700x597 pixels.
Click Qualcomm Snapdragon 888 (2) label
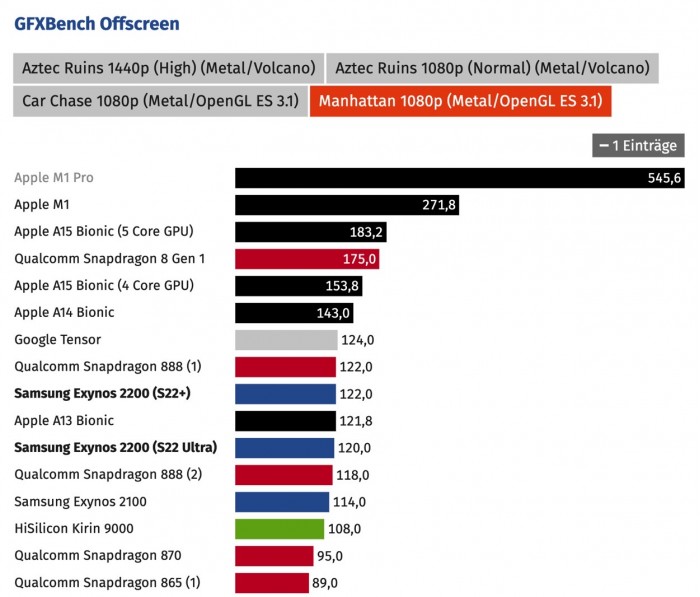point(108,474)
